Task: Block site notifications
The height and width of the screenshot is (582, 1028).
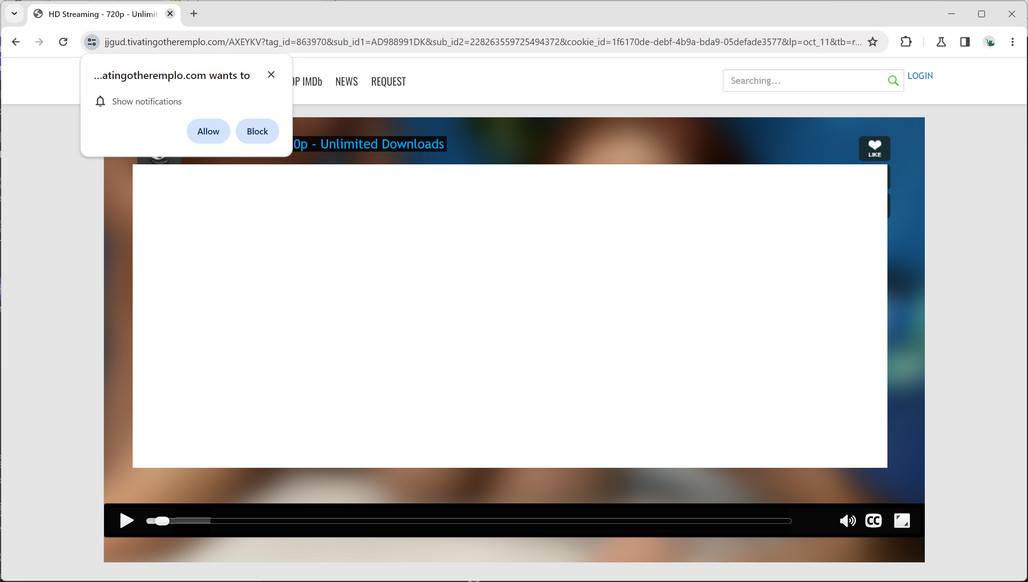Action: (x=256, y=131)
